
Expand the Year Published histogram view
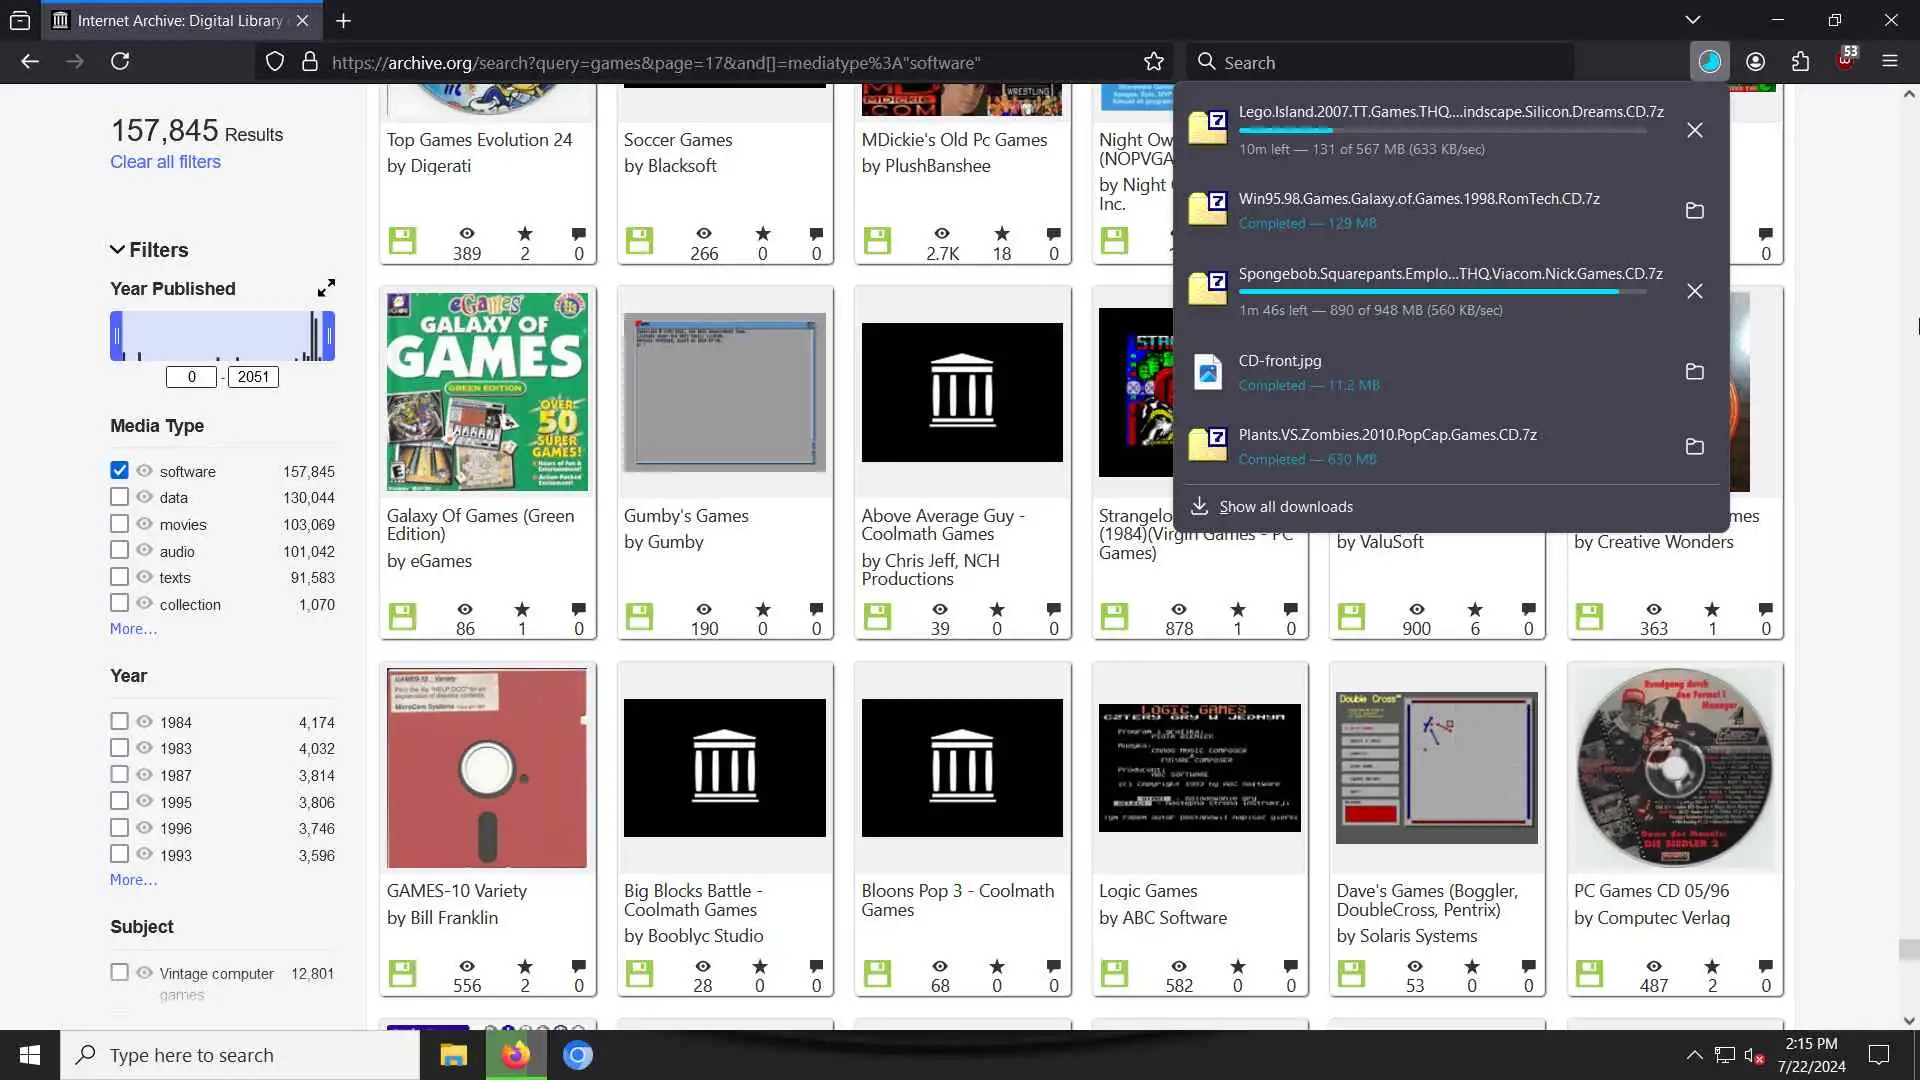[326, 288]
